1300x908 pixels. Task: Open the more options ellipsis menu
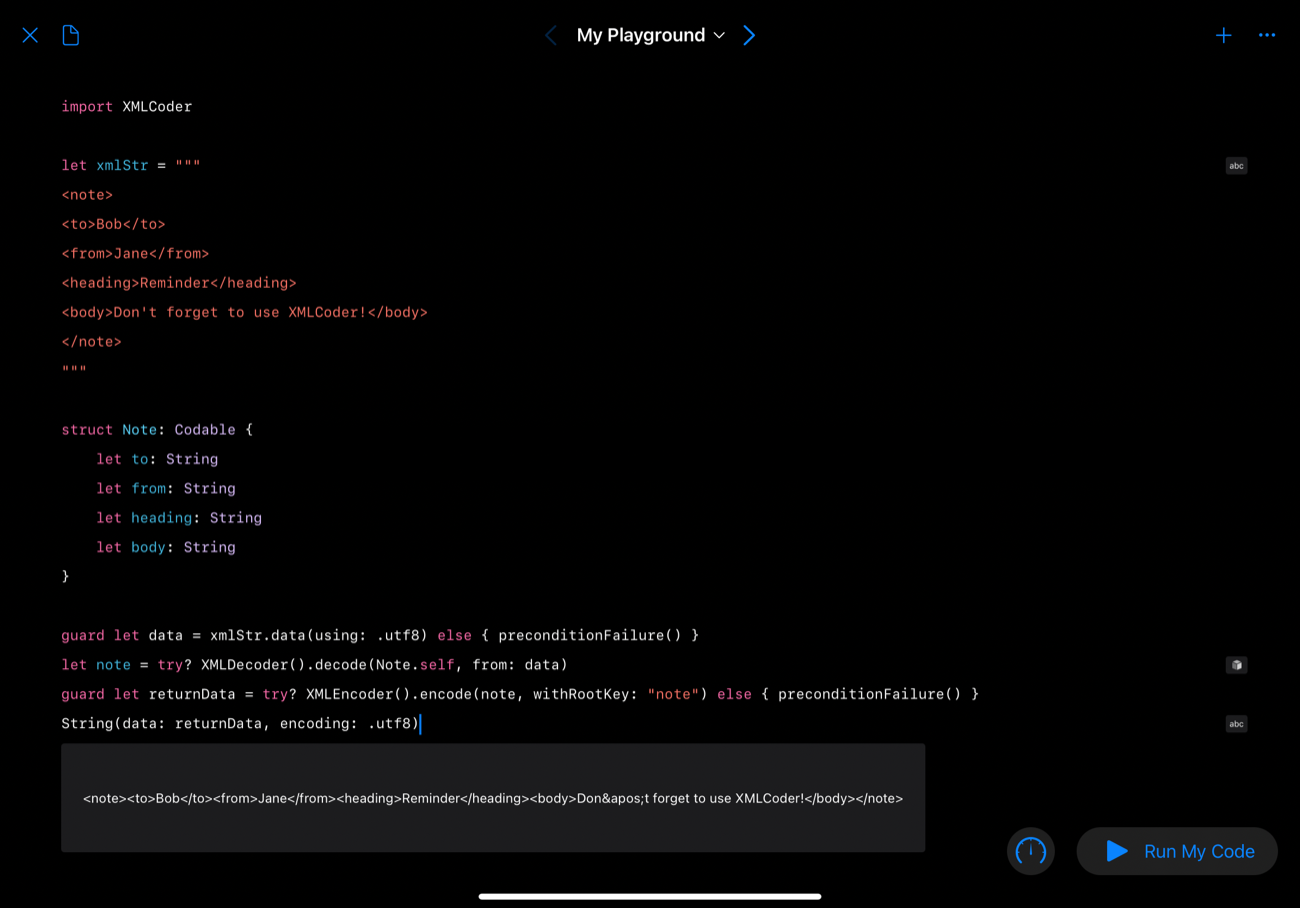point(1267,35)
